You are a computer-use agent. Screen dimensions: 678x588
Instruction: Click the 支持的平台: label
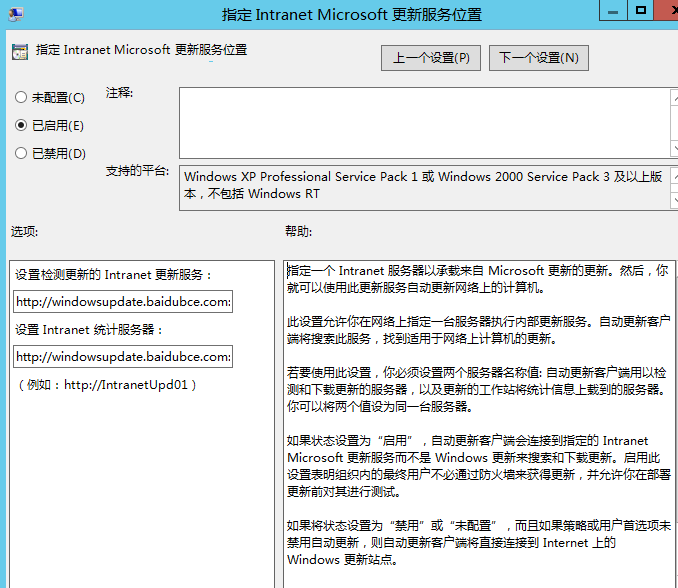(138, 171)
